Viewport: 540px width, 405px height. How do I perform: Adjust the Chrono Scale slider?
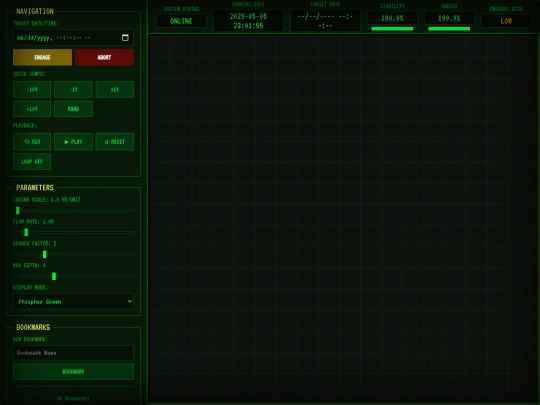click(73, 210)
